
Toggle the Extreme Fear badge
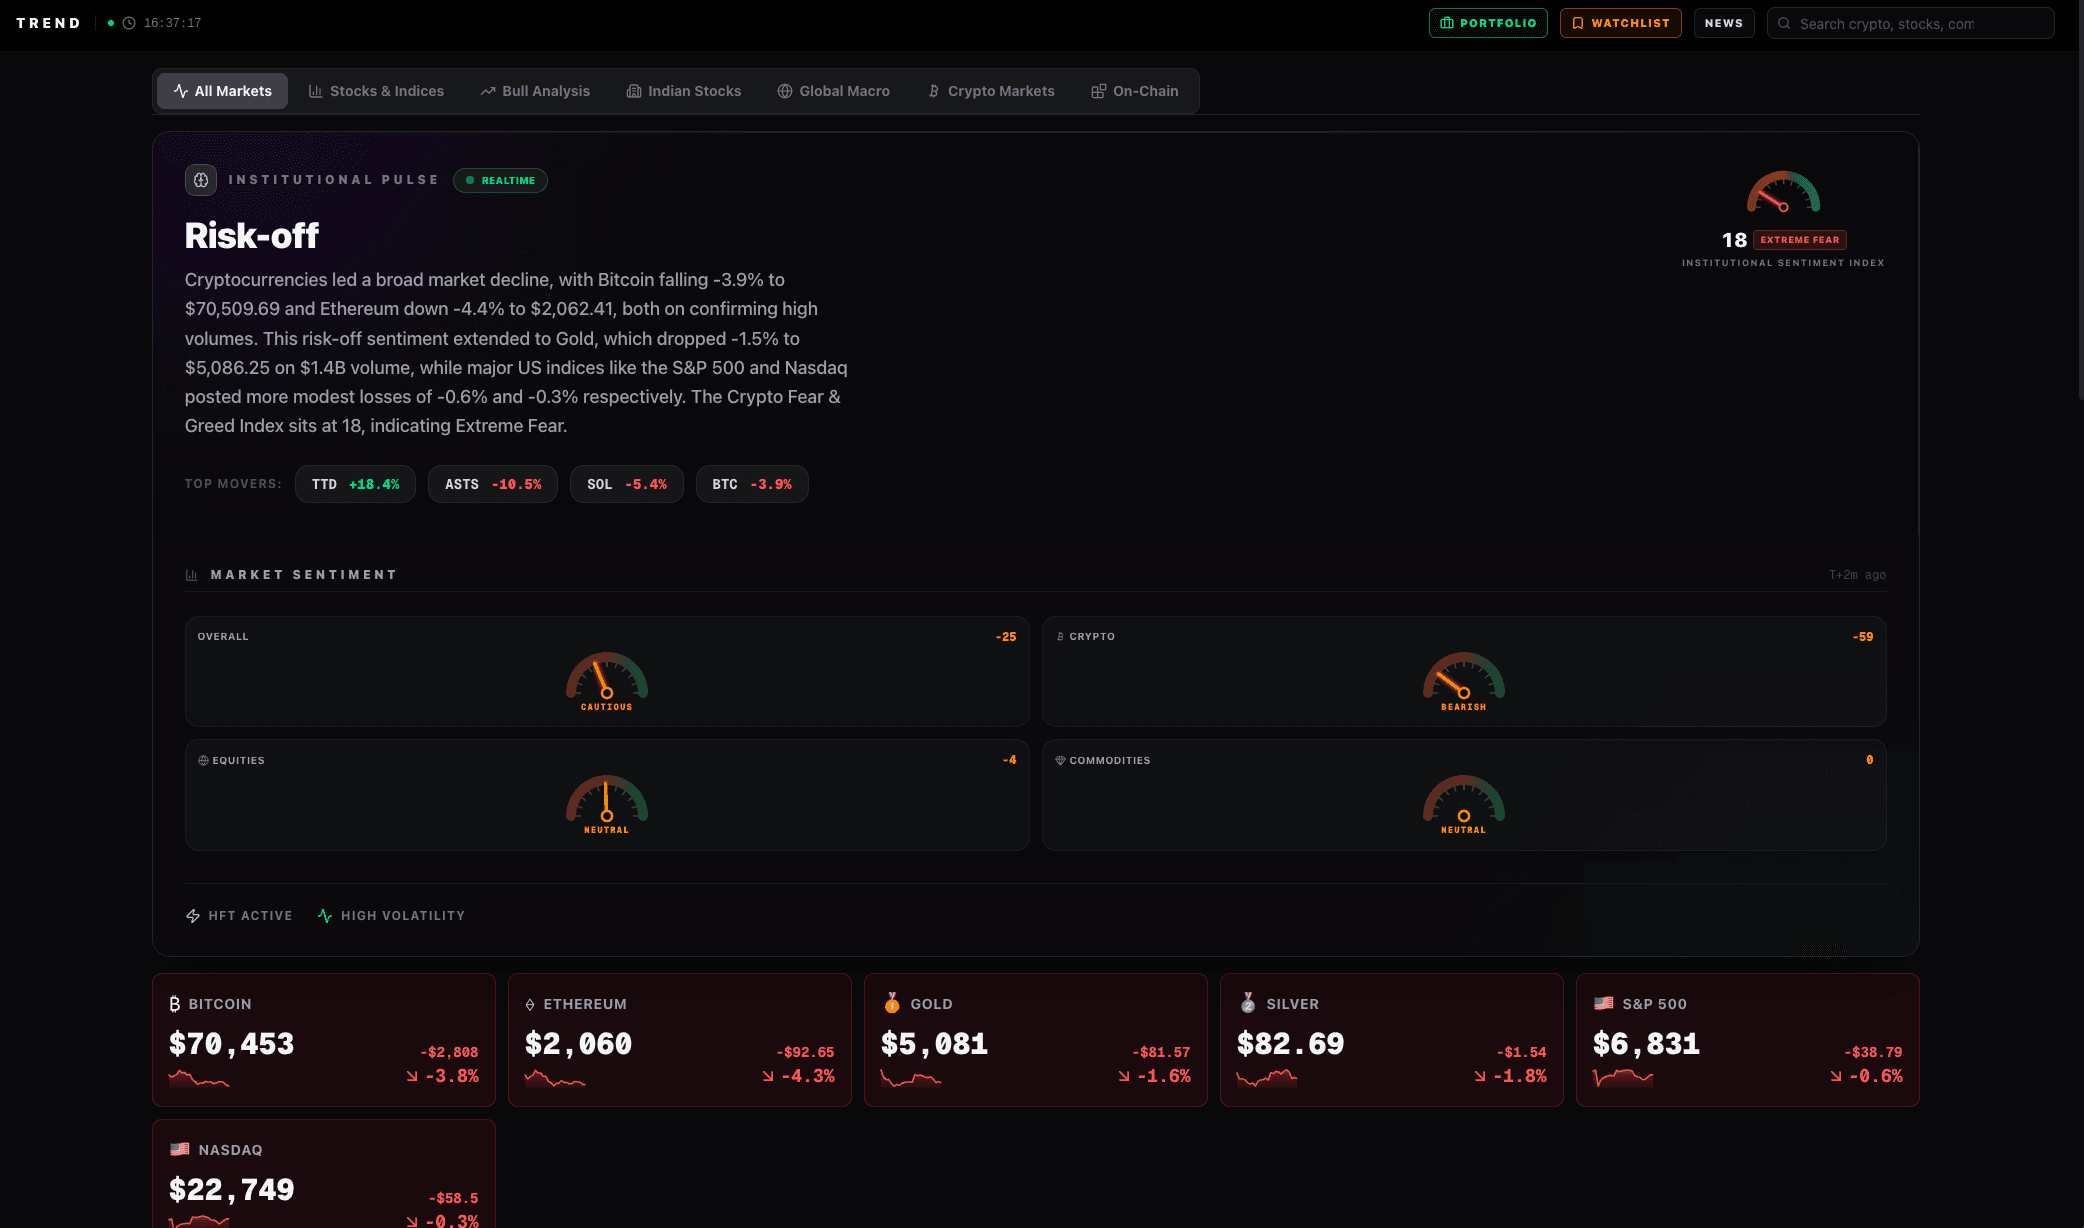(1798, 240)
